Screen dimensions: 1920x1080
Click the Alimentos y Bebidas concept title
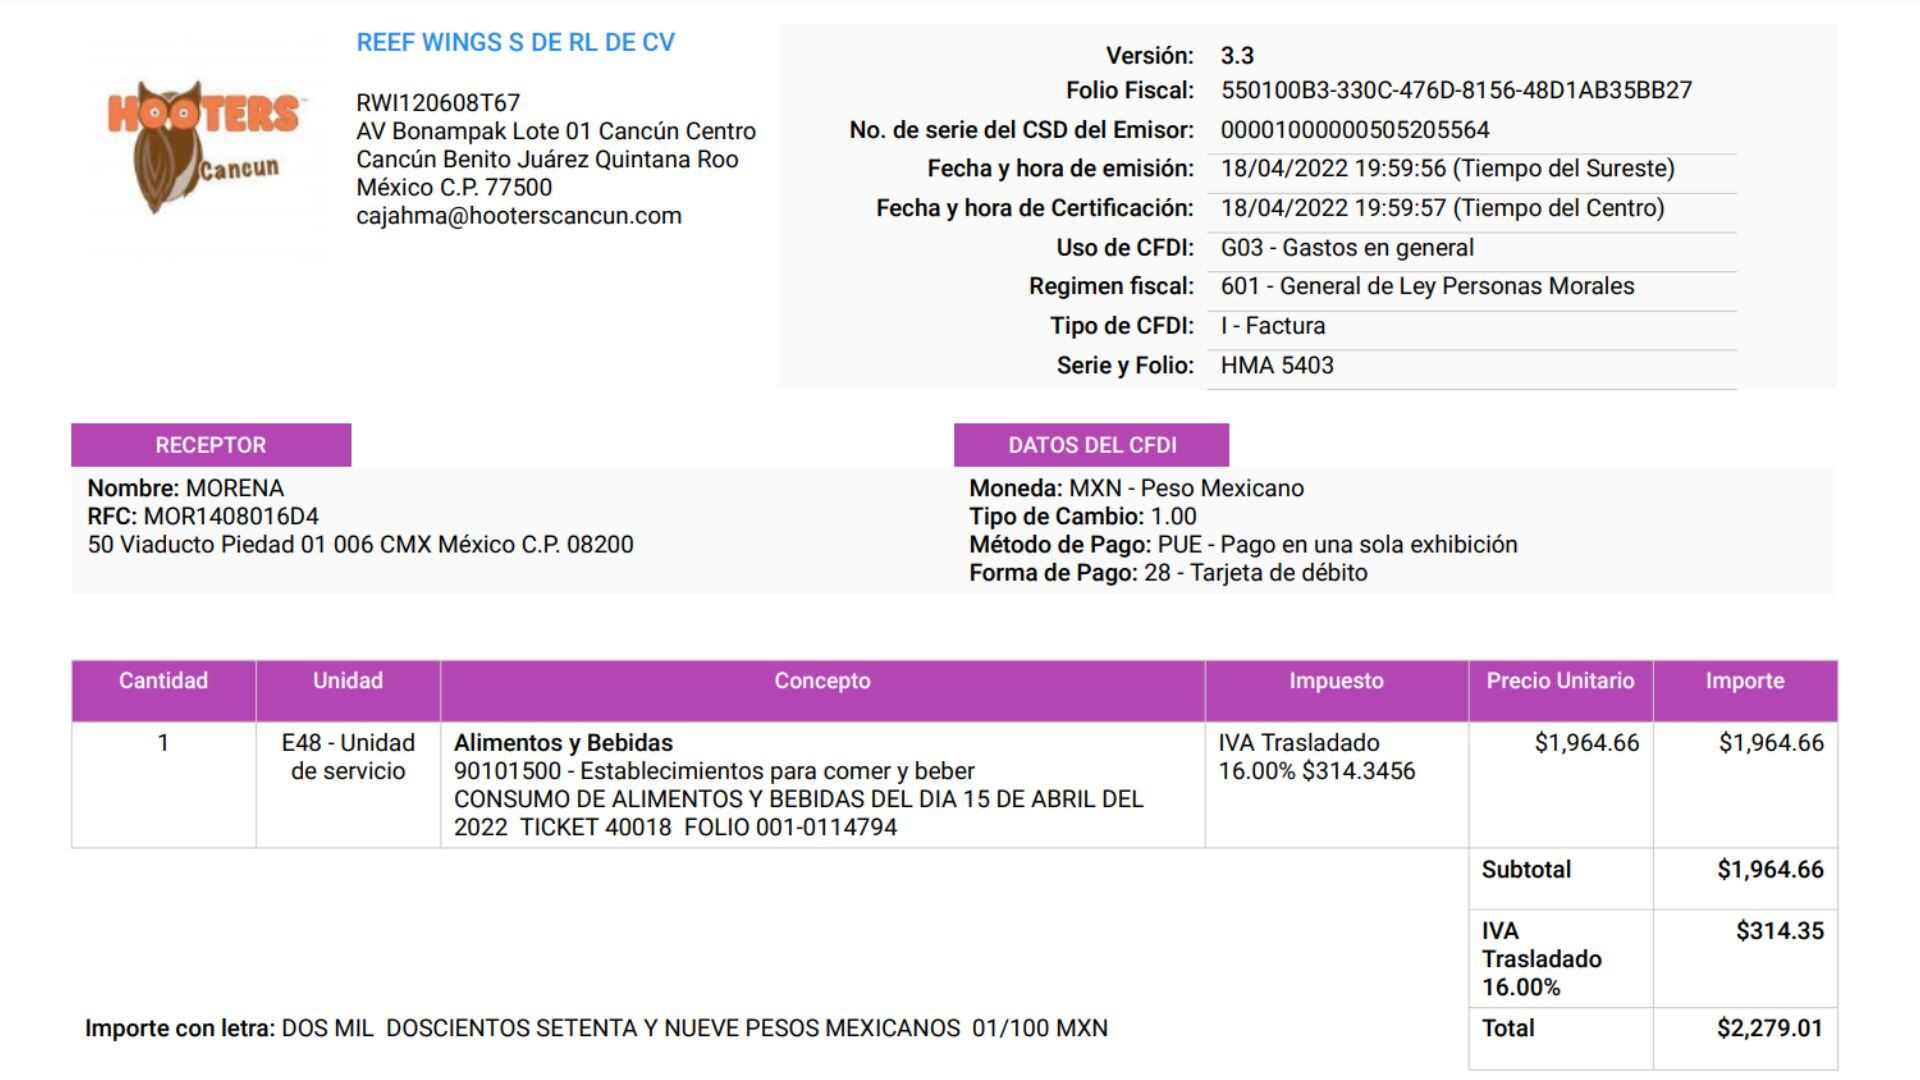(x=563, y=743)
